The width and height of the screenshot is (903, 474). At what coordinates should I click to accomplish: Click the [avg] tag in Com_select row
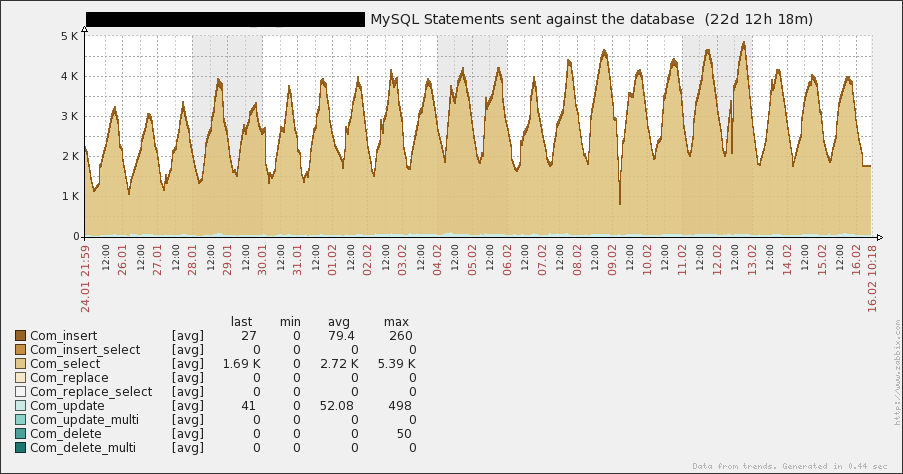coord(188,364)
